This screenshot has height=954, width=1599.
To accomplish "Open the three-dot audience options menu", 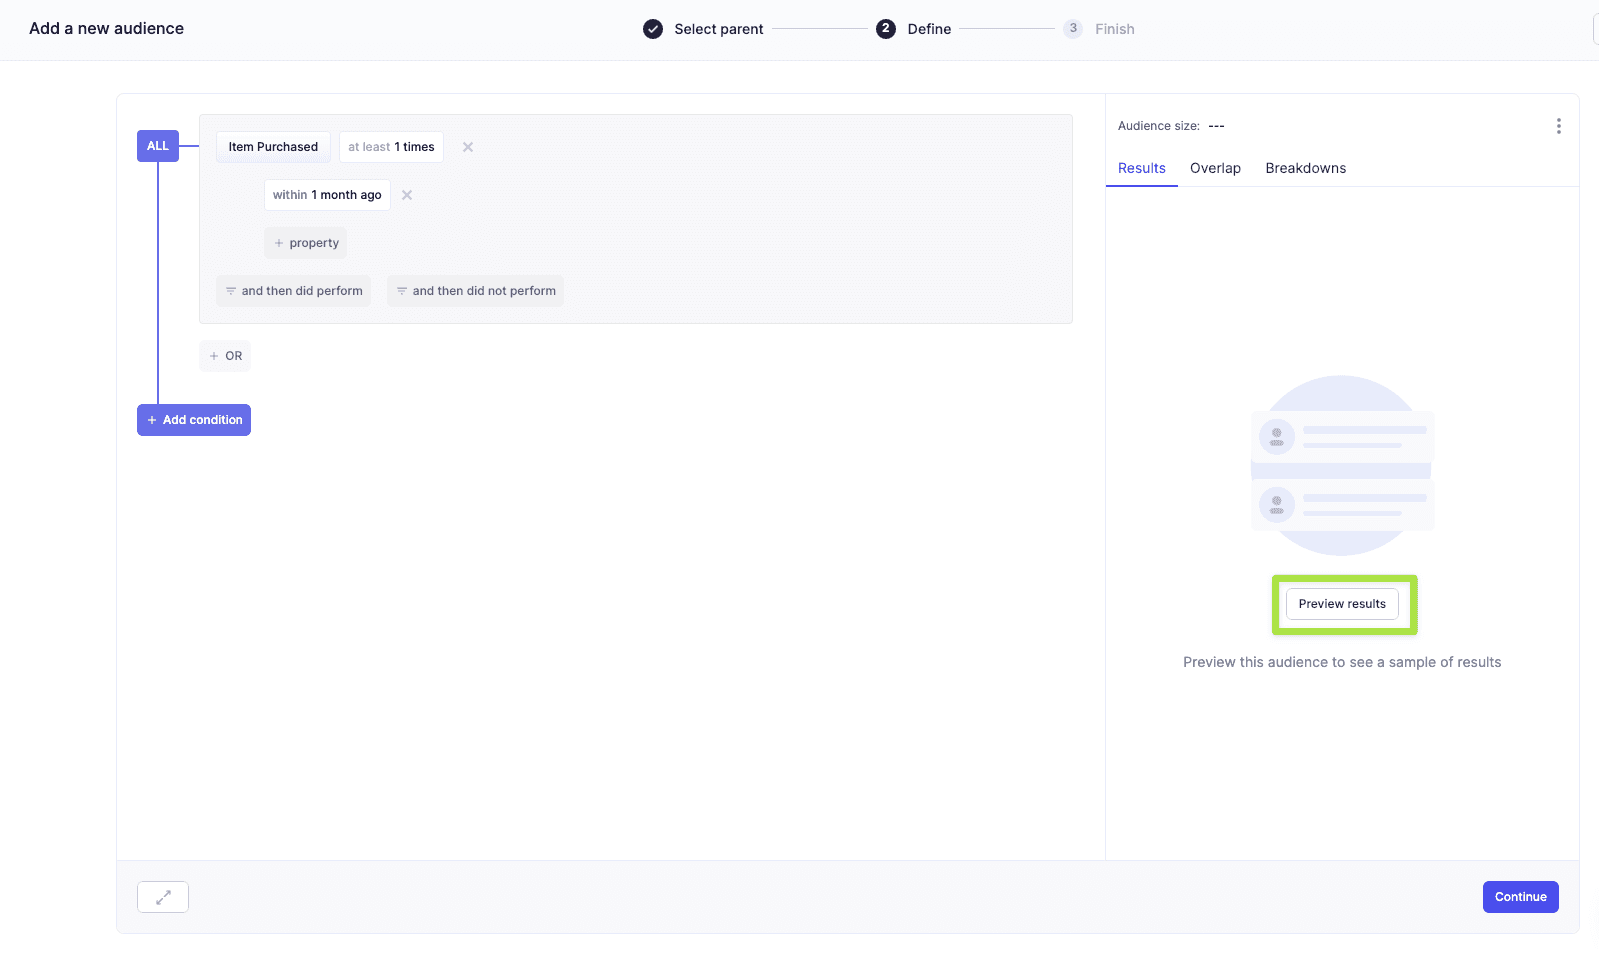I will click(1558, 126).
